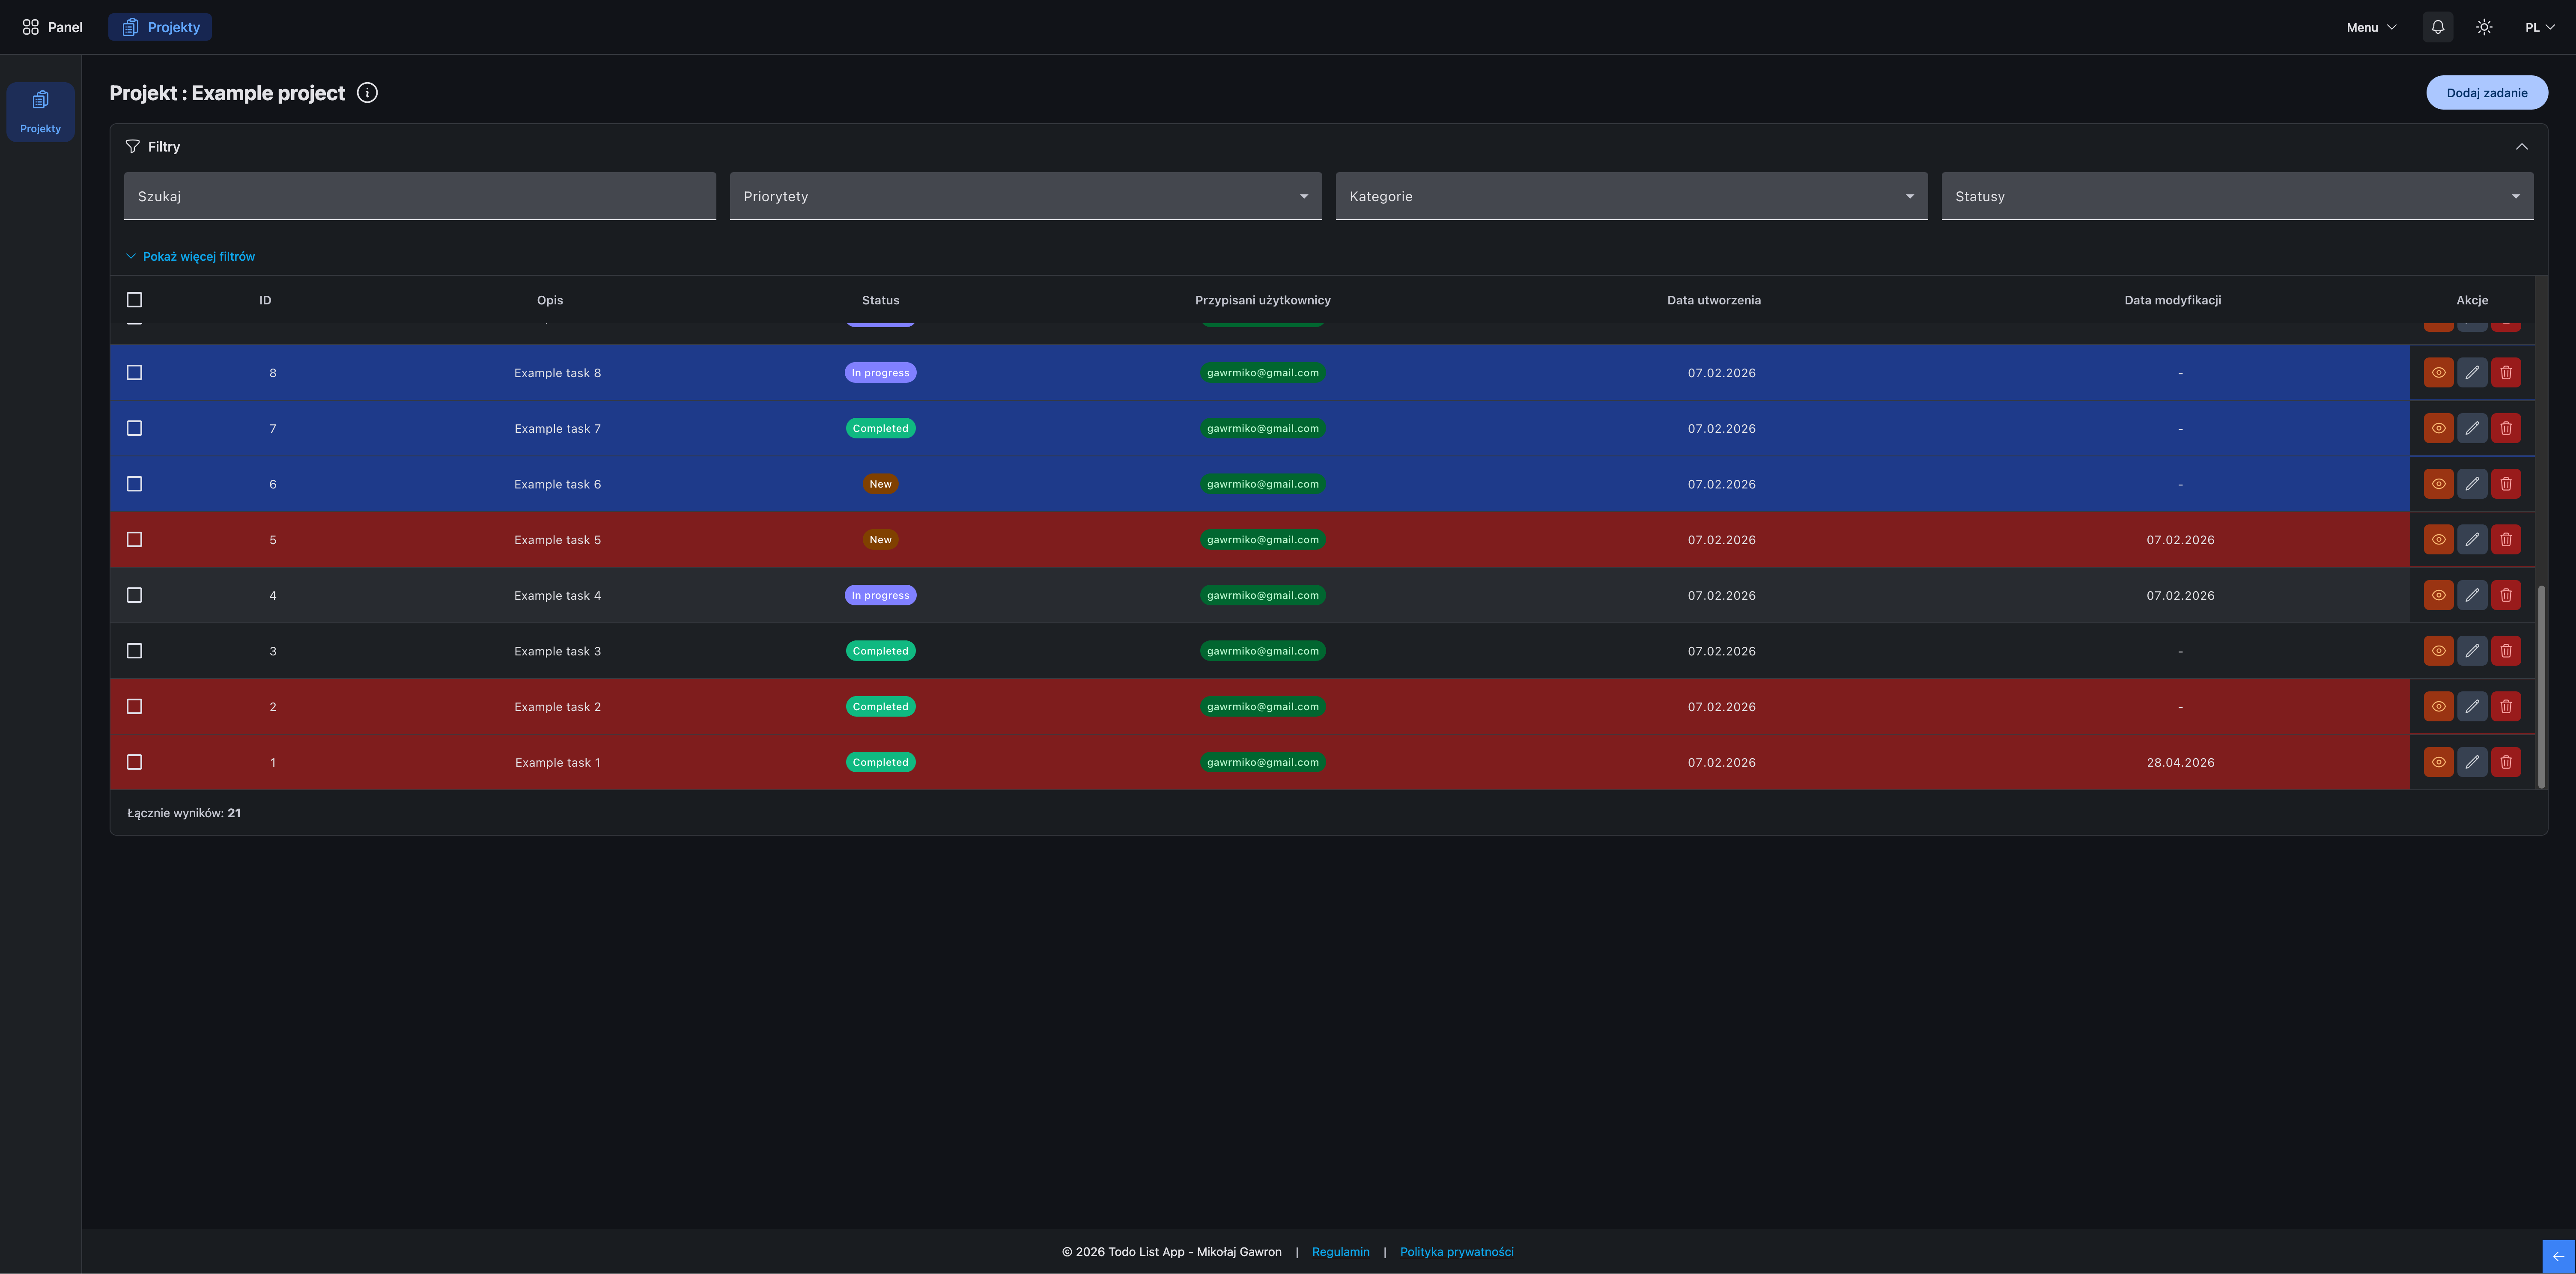2576x1274 pixels.
Task: Toggle light theme sun icon
Action: click(2484, 27)
